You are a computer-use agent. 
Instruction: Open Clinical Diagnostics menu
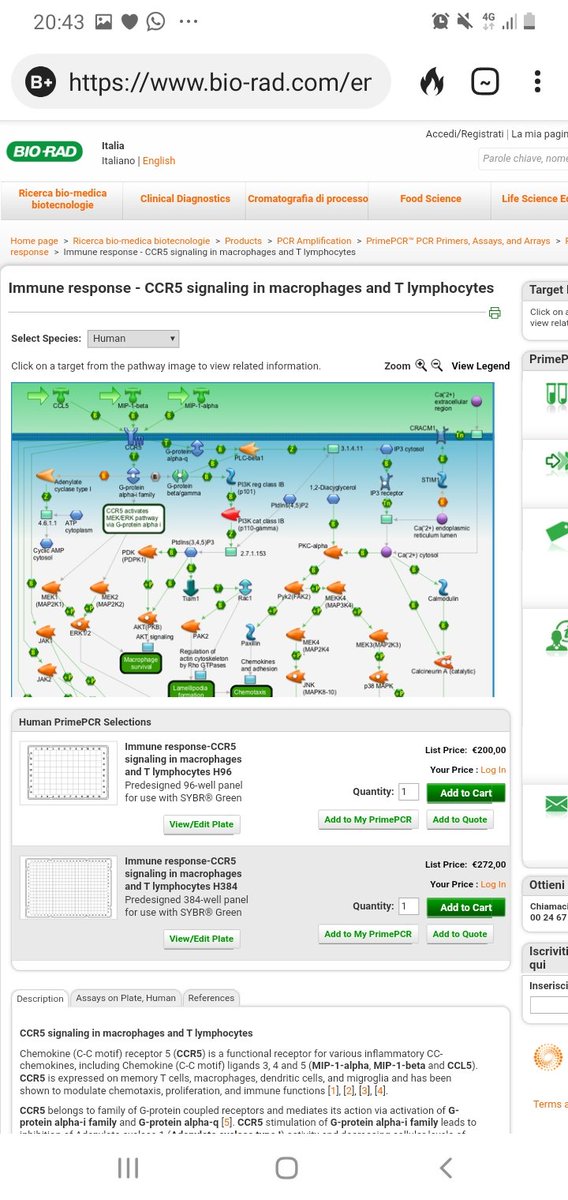[185, 199]
